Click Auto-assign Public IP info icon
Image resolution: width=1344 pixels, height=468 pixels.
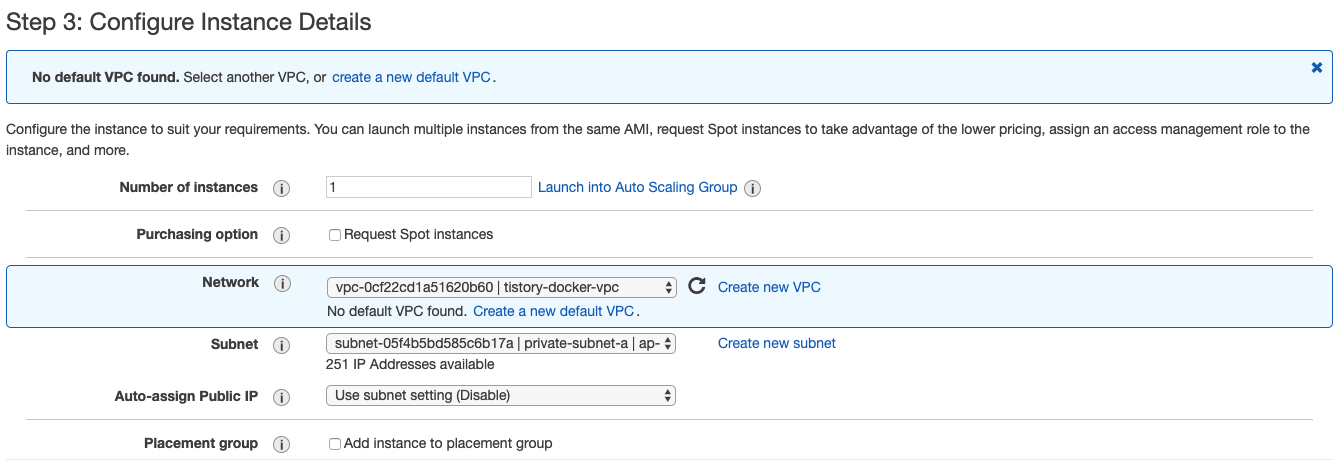pos(282,397)
